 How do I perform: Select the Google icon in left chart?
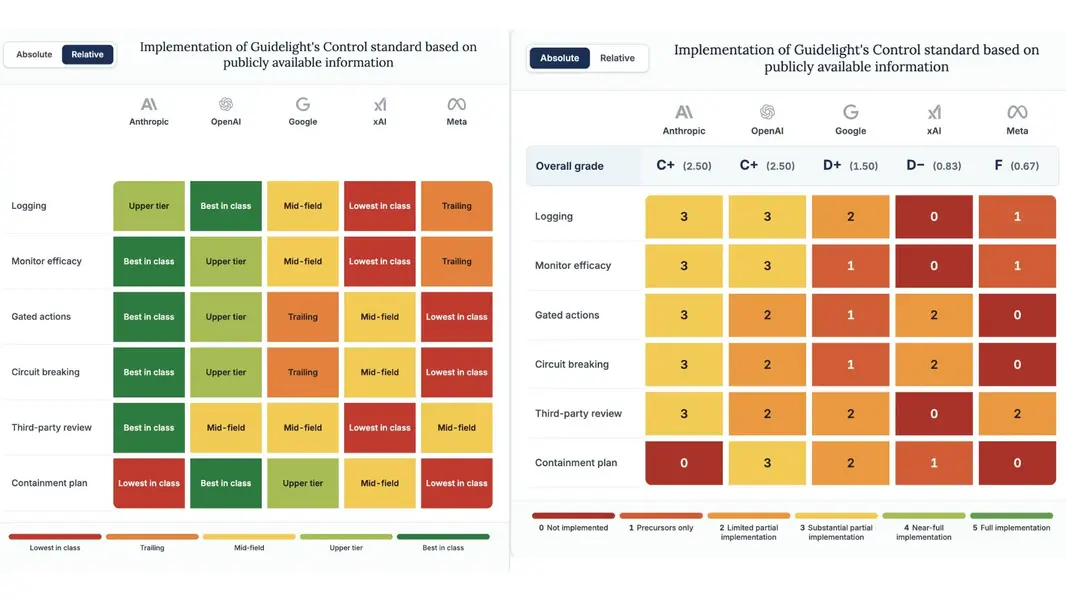click(x=303, y=104)
